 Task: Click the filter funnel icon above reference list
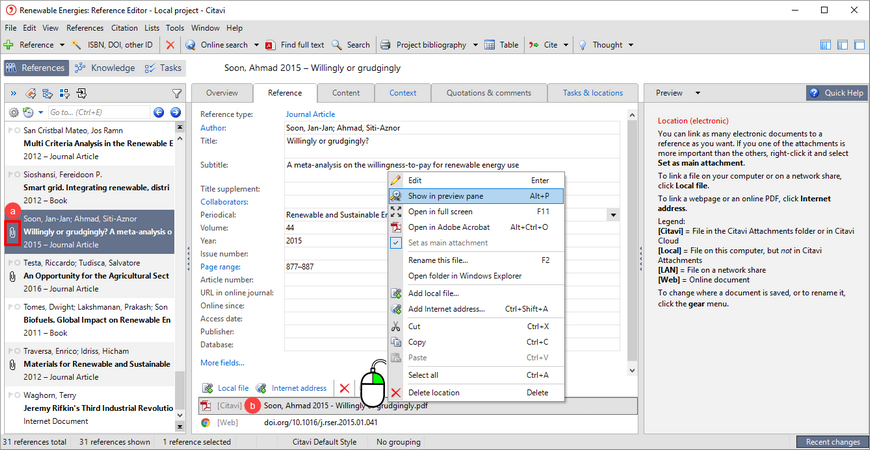click(176, 93)
